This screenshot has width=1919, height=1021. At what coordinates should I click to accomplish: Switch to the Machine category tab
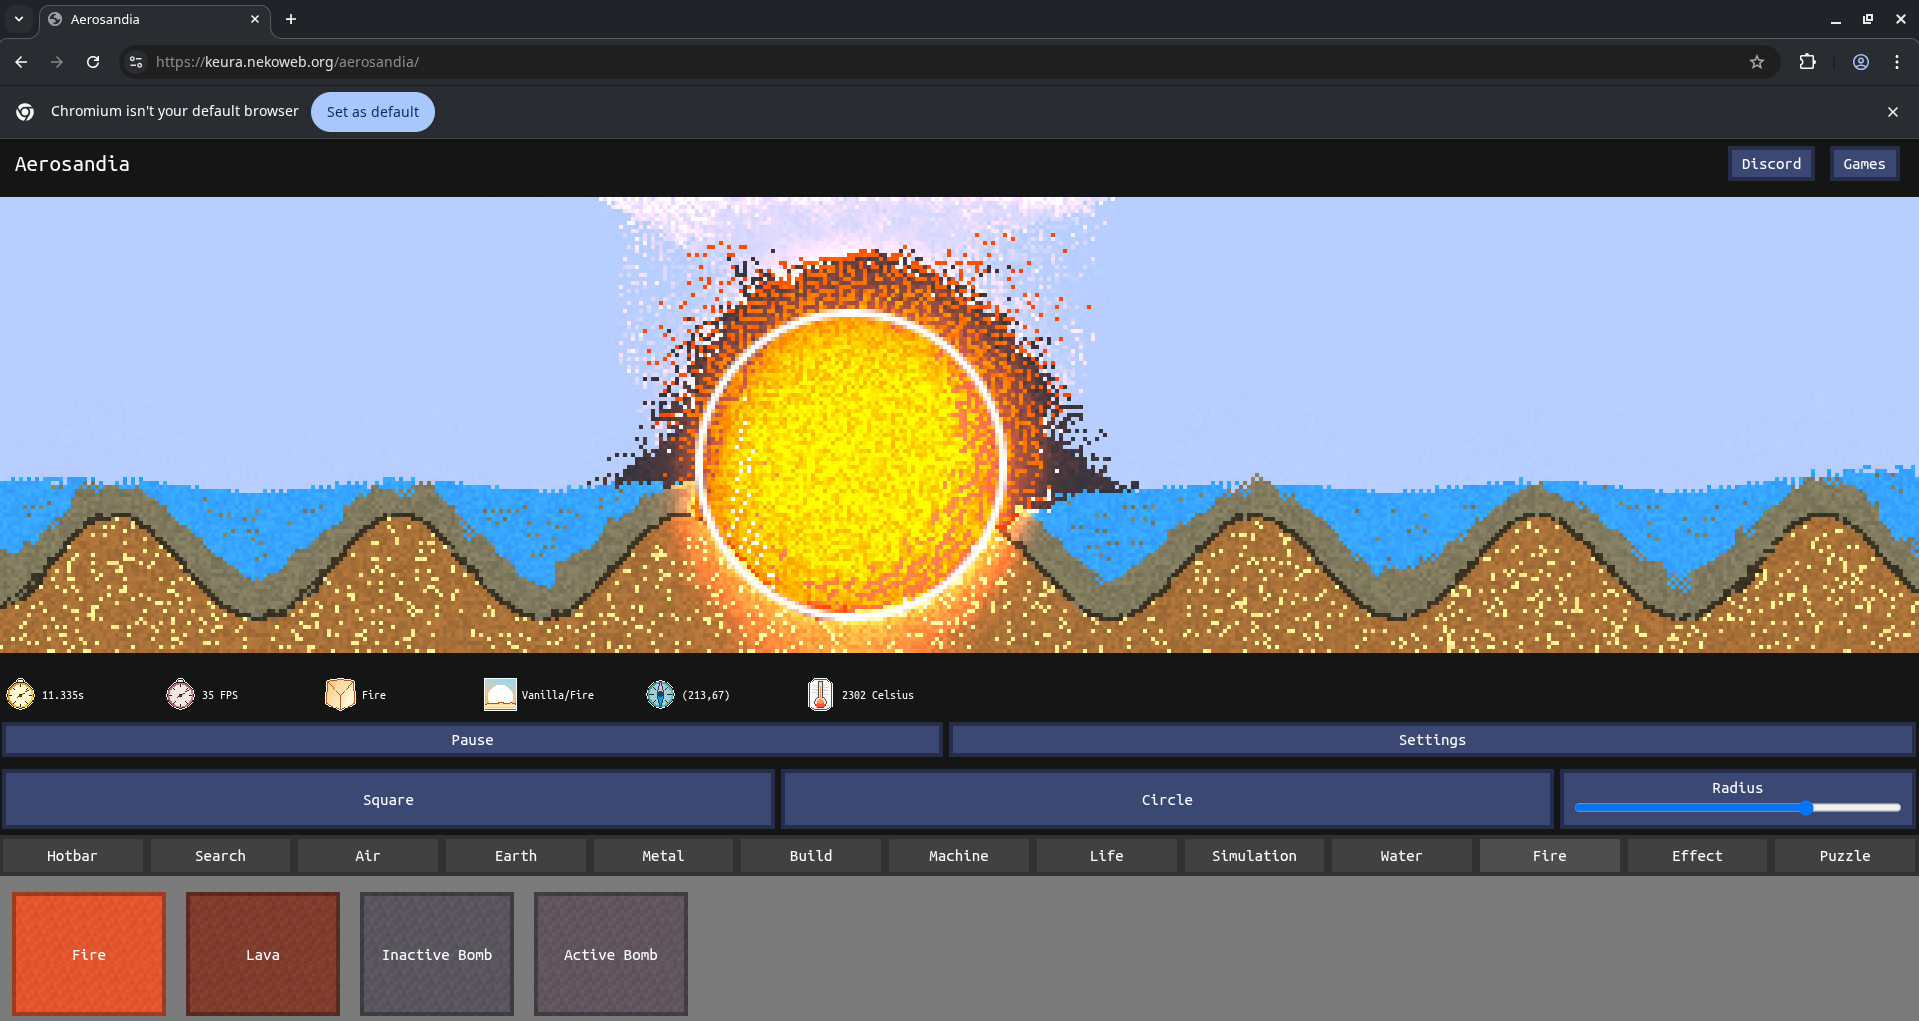click(959, 856)
